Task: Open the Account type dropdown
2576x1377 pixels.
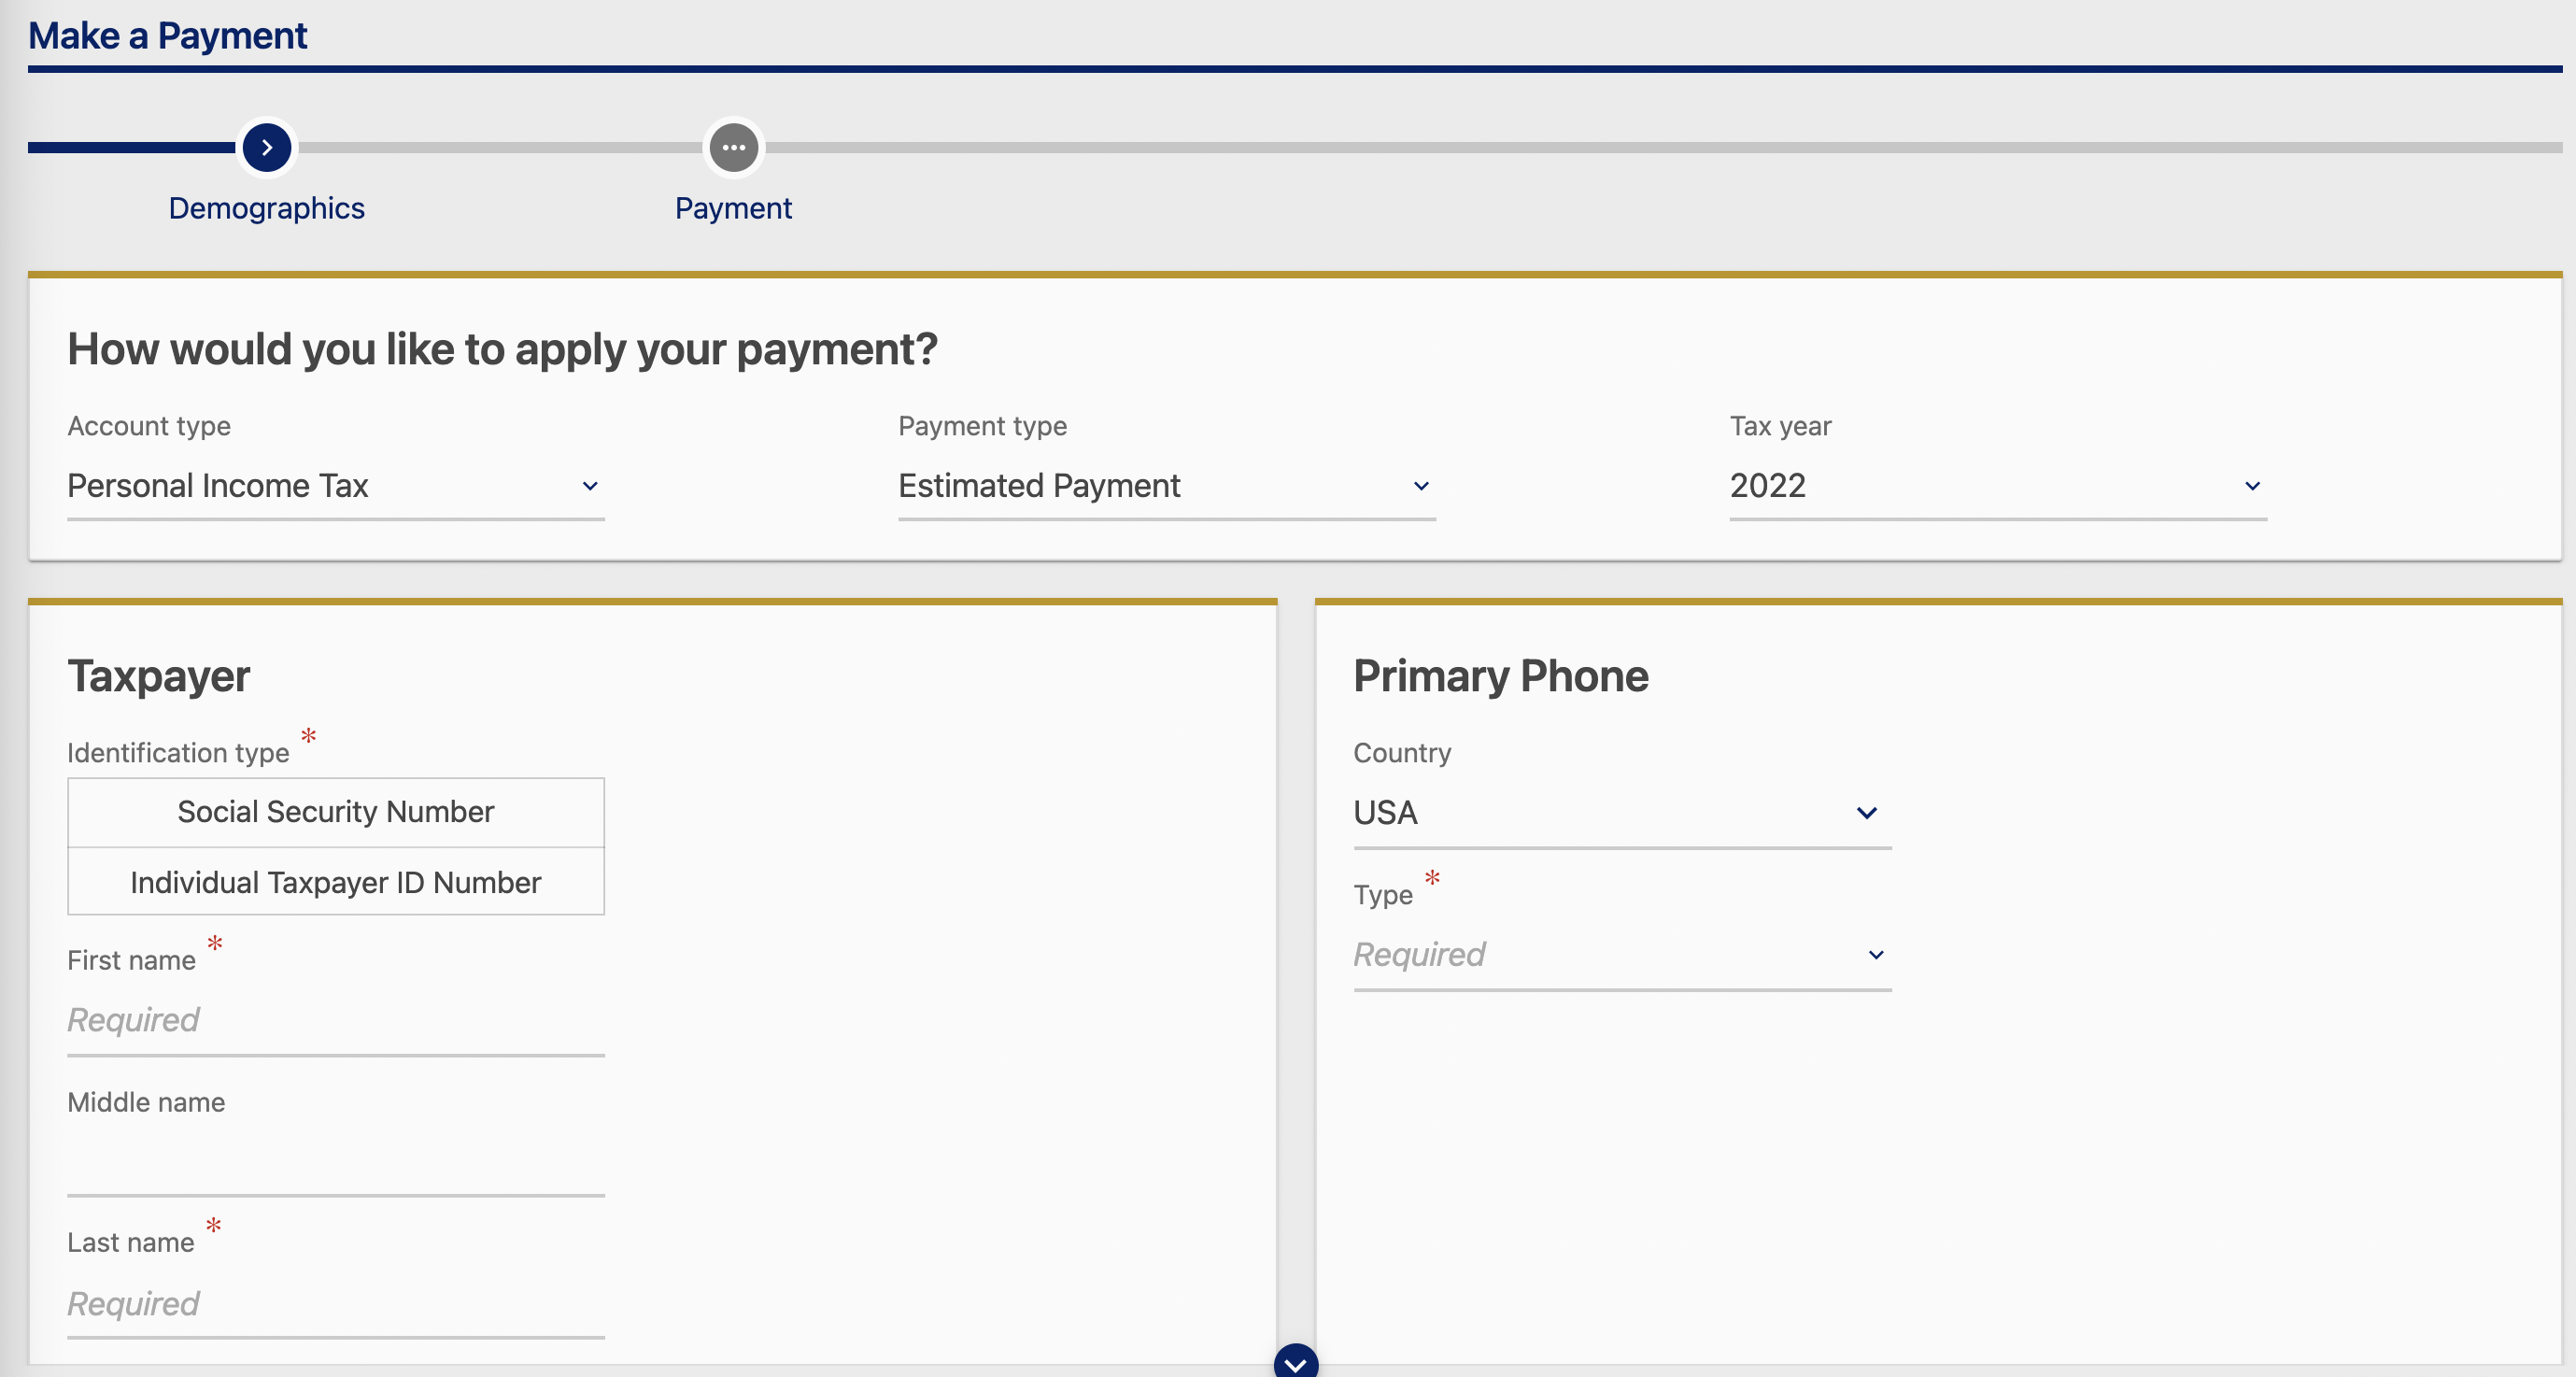Action: coord(336,486)
